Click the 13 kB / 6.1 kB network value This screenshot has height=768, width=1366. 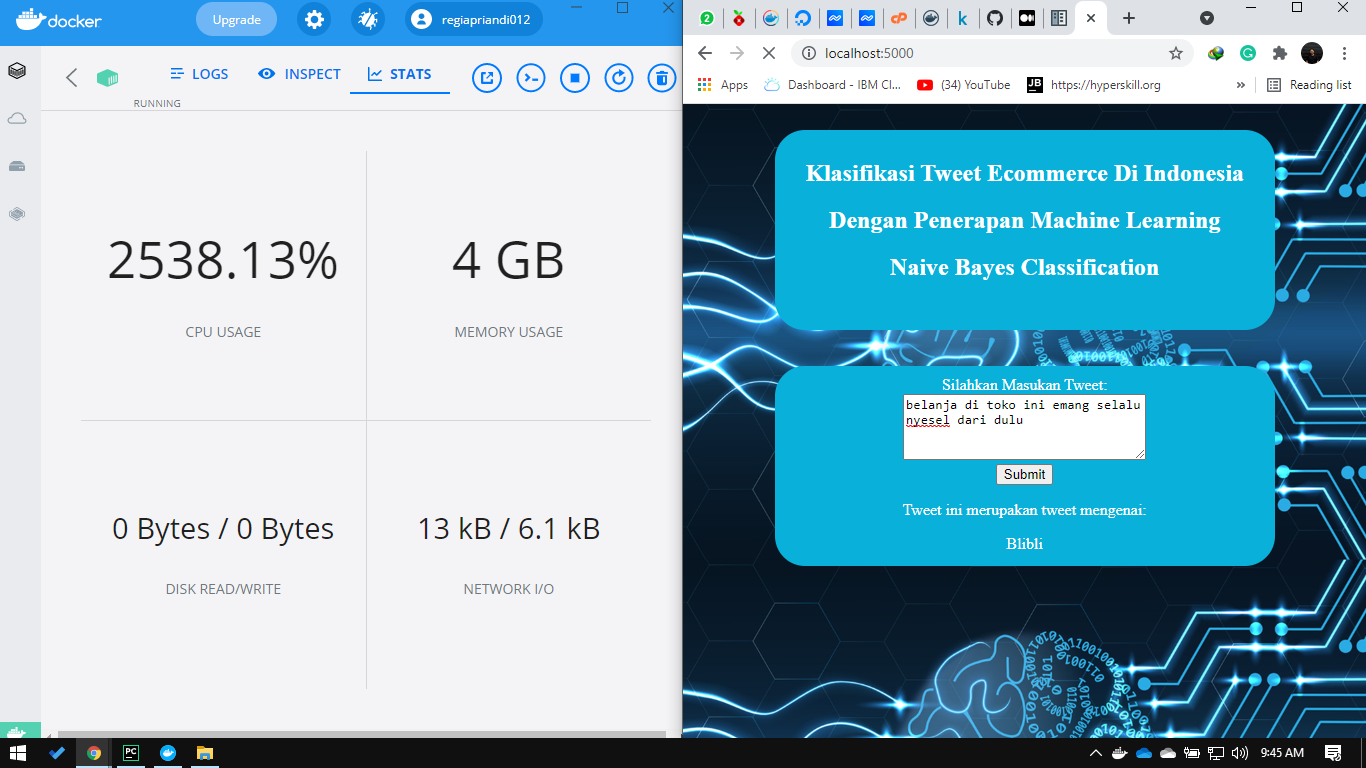pyautogui.click(x=508, y=528)
